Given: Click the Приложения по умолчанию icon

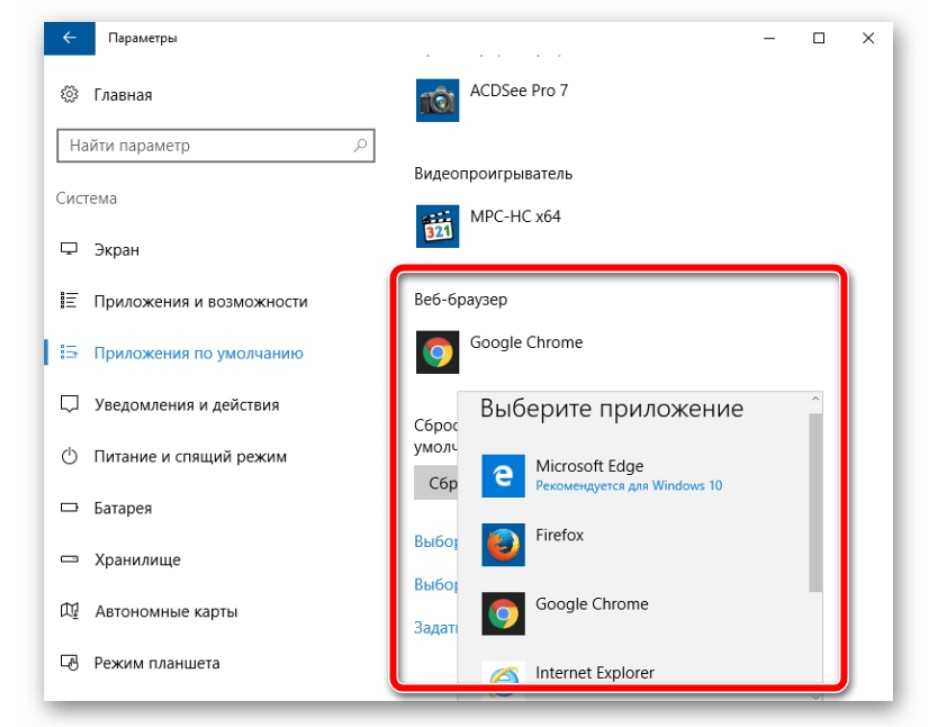Looking at the screenshot, I should (x=69, y=352).
